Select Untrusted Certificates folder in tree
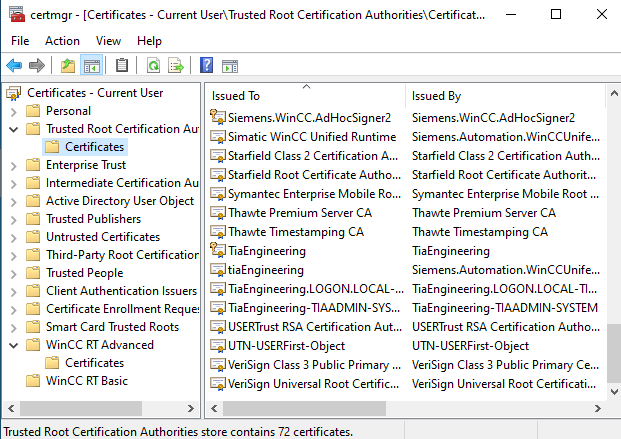 click(x=102, y=237)
